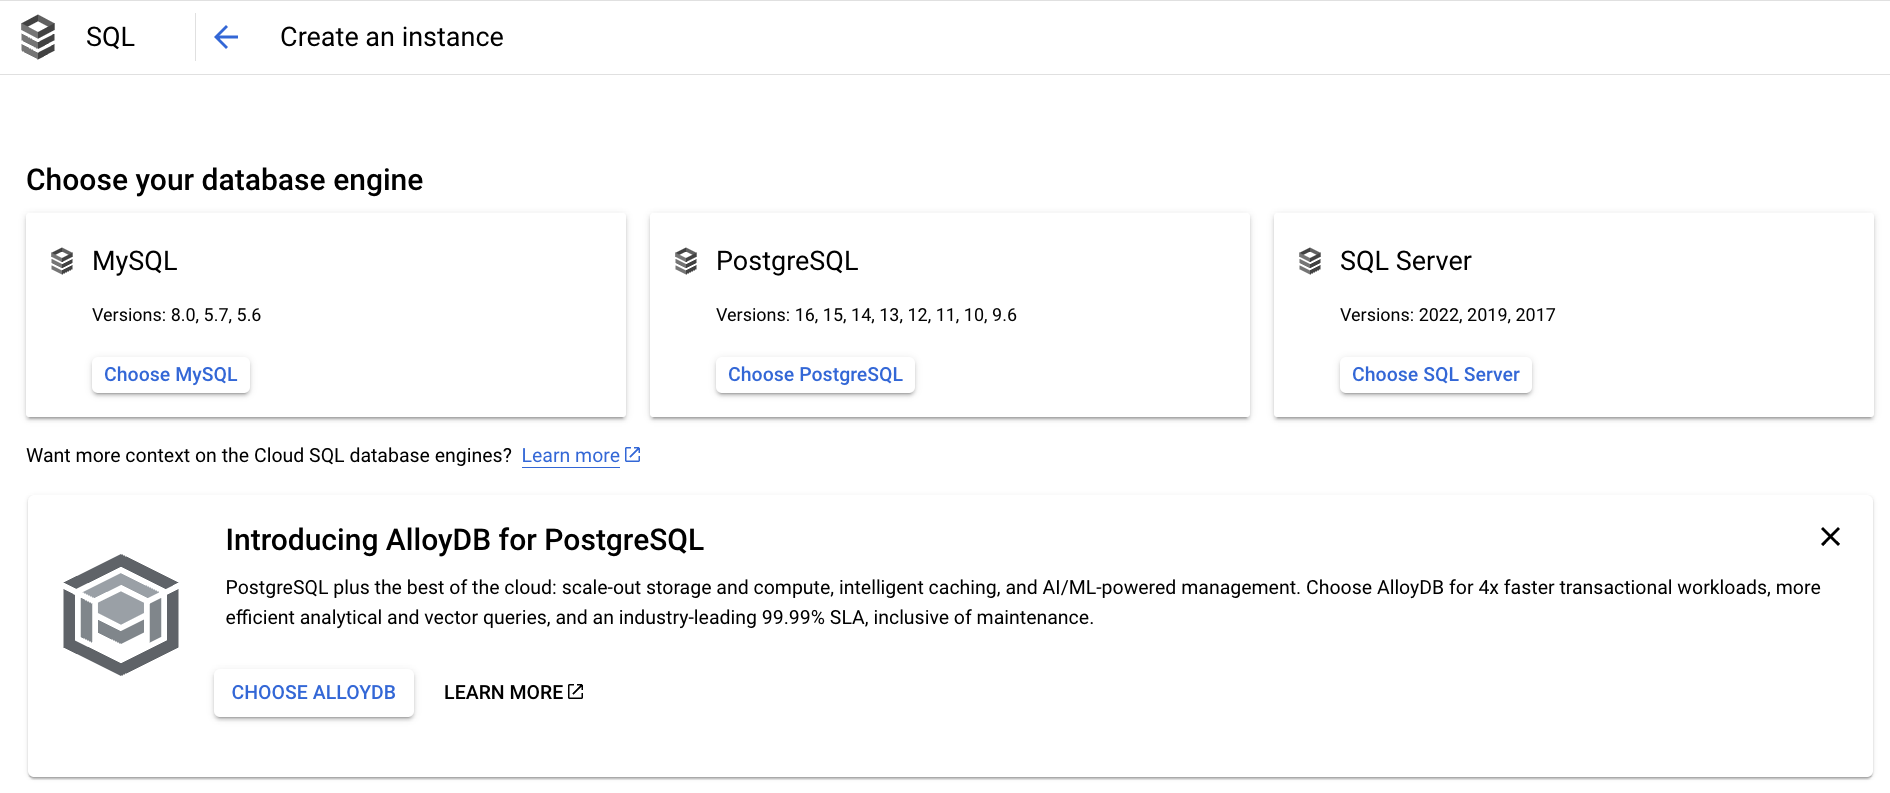The width and height of the screenshot is (1890, 793).
Task: Open the AlloyDB LEARN MORE link
Action: pos(513,693)
